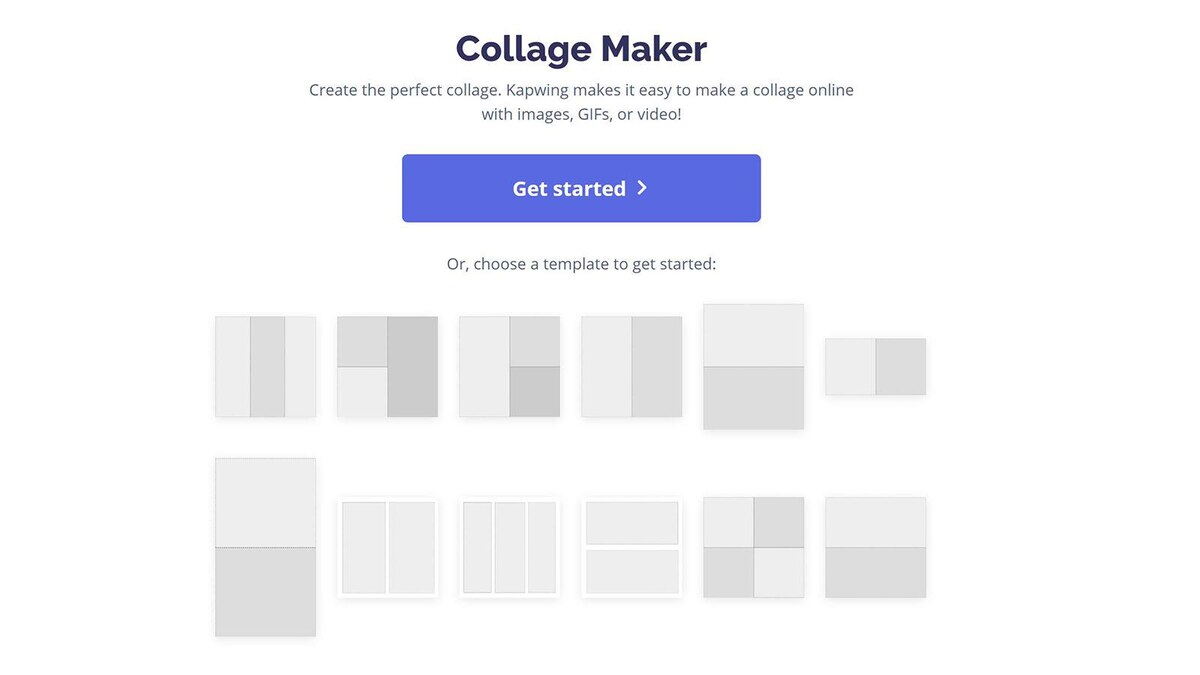The height and width of the screenshot is (675, 1200).
Task: Click the lower half of the tall story template
Action: (x=265, y=592)
